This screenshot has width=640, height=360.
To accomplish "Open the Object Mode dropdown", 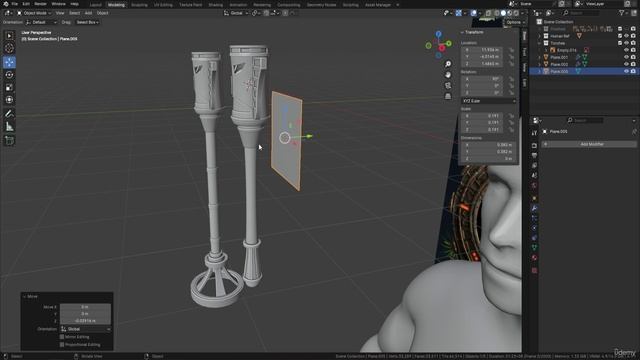I will [x=34, y=13].
